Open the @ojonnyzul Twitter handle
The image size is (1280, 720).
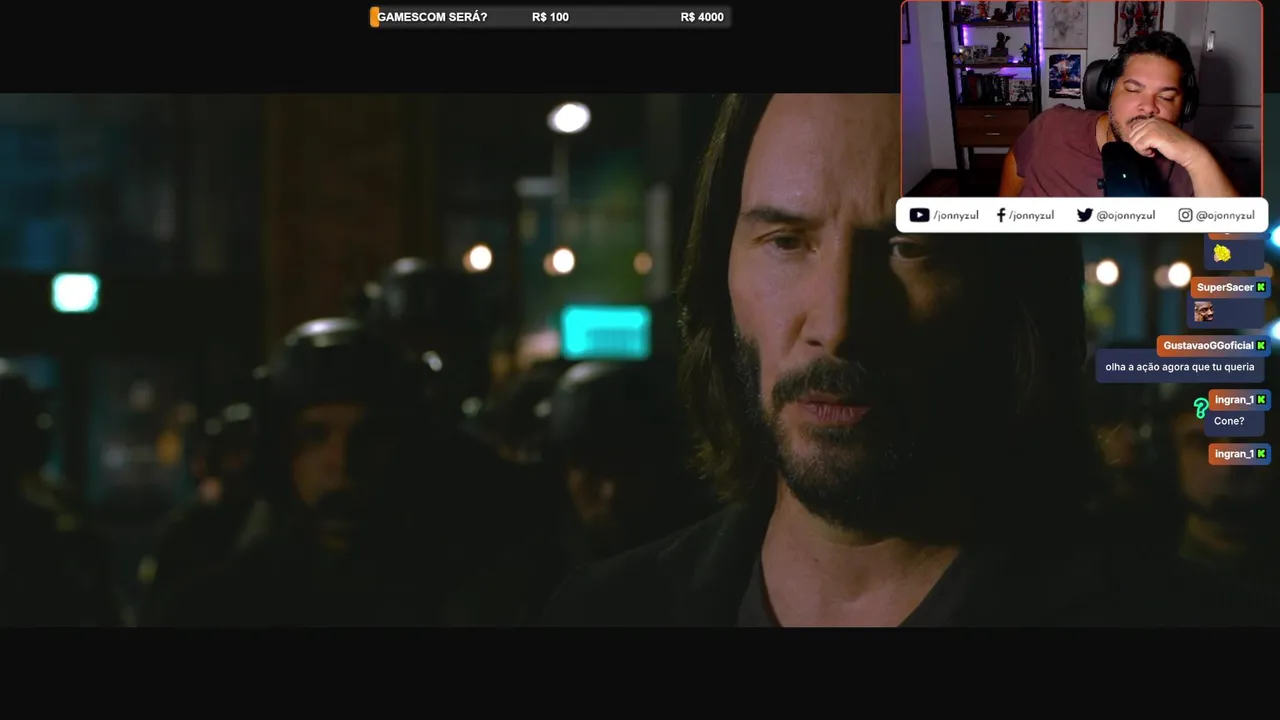(x=1126, y=215)
